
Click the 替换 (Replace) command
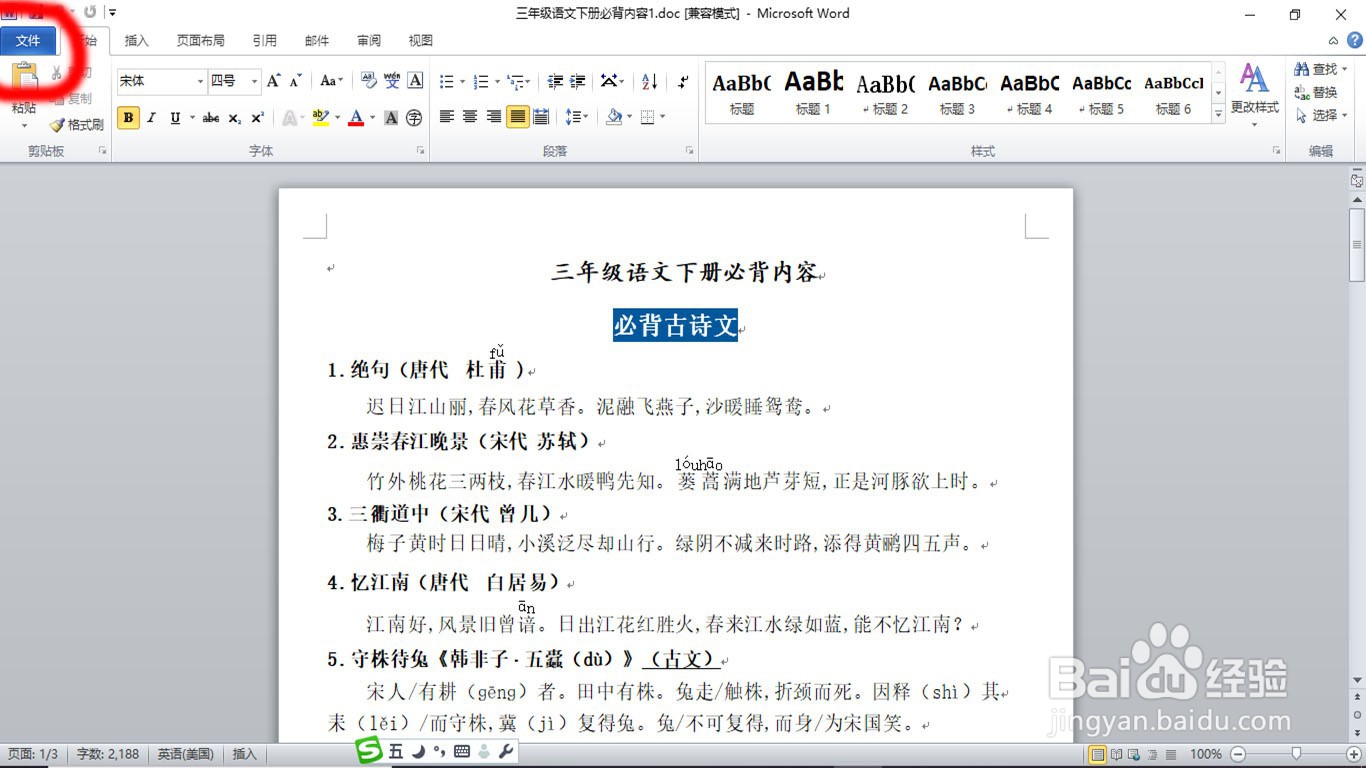[1319, 91]
